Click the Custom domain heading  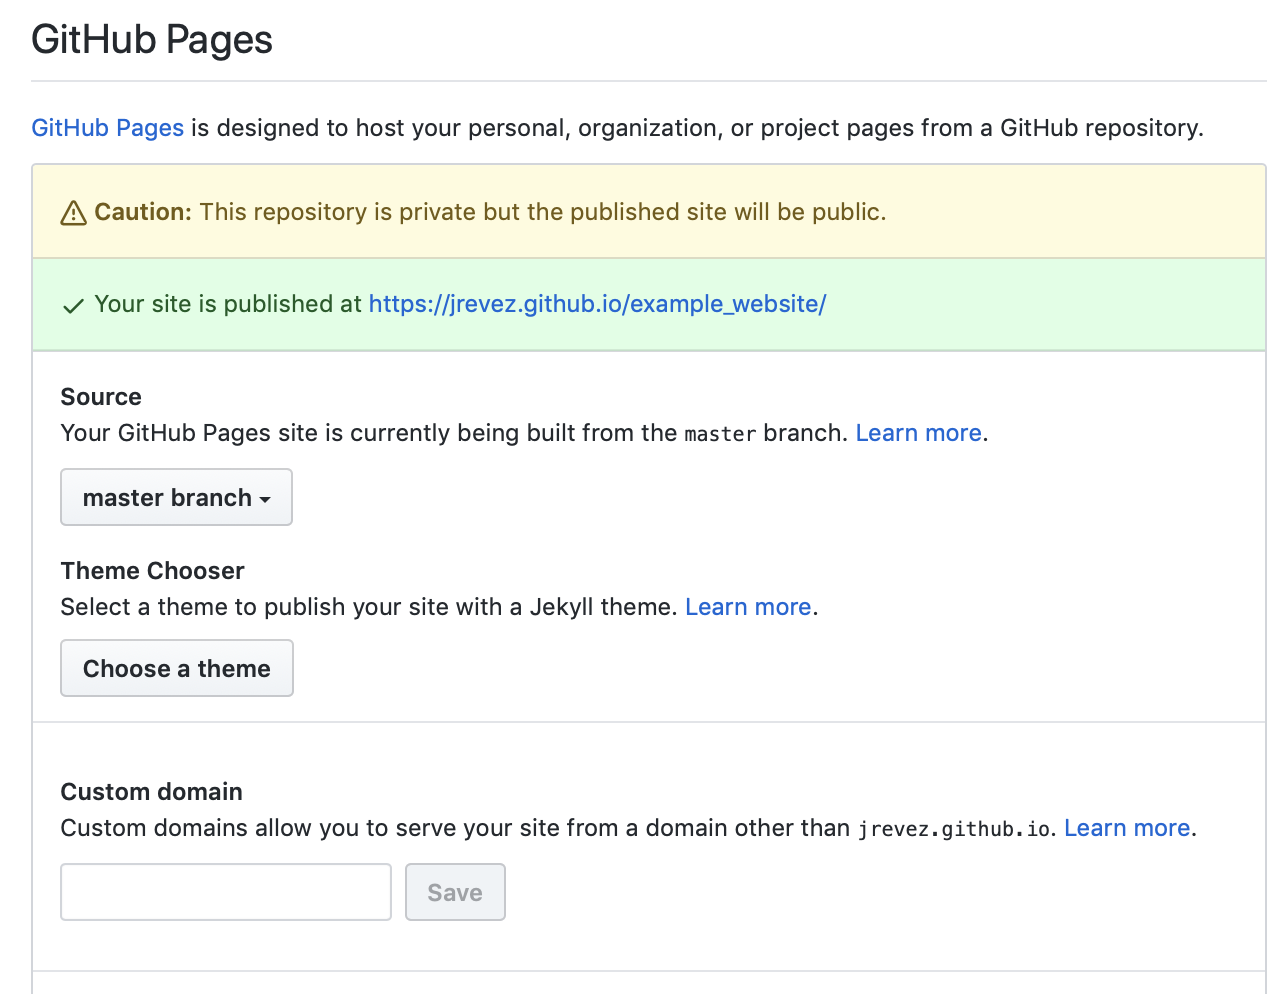click(152, 792)
